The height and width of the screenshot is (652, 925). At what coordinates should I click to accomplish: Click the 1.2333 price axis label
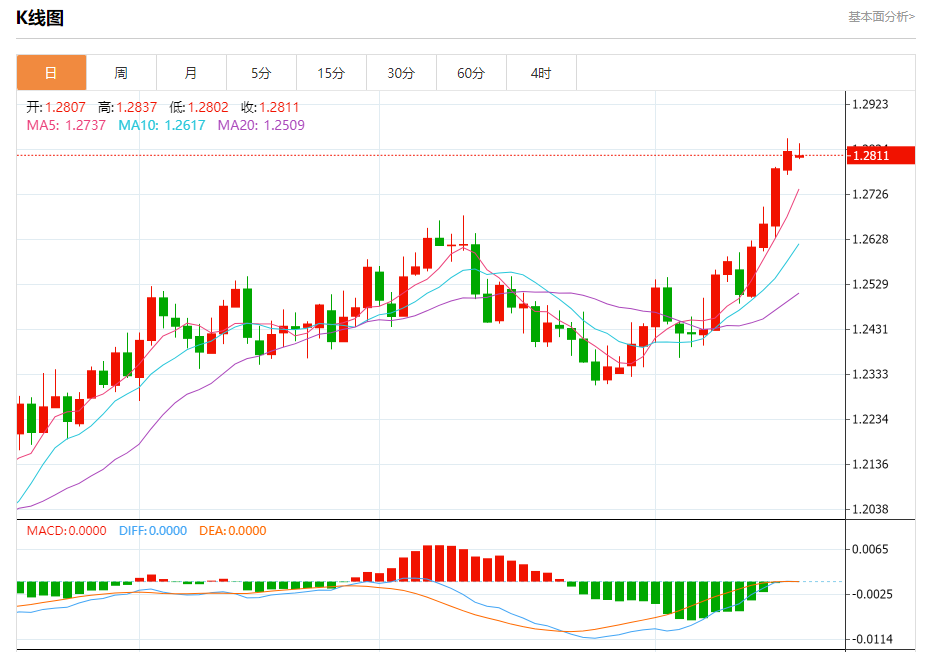(870, 374)
